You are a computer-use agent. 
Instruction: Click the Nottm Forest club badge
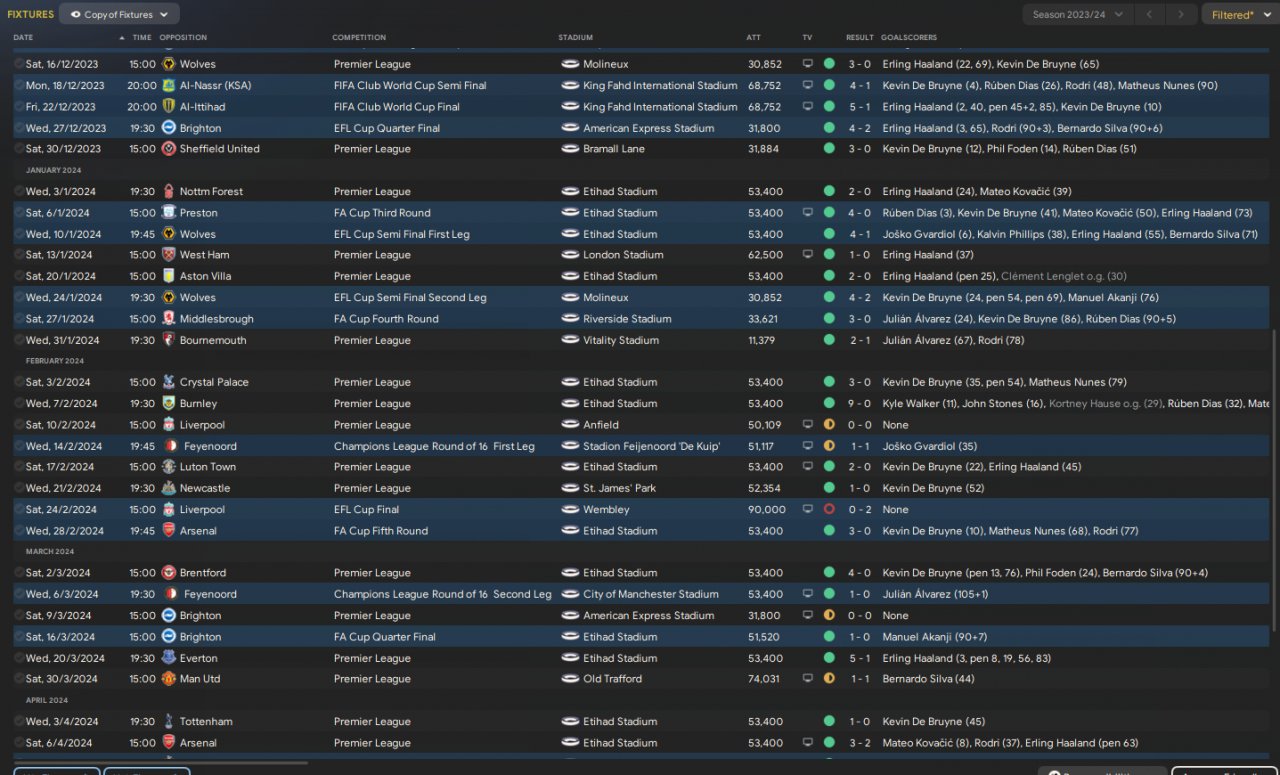169,191
